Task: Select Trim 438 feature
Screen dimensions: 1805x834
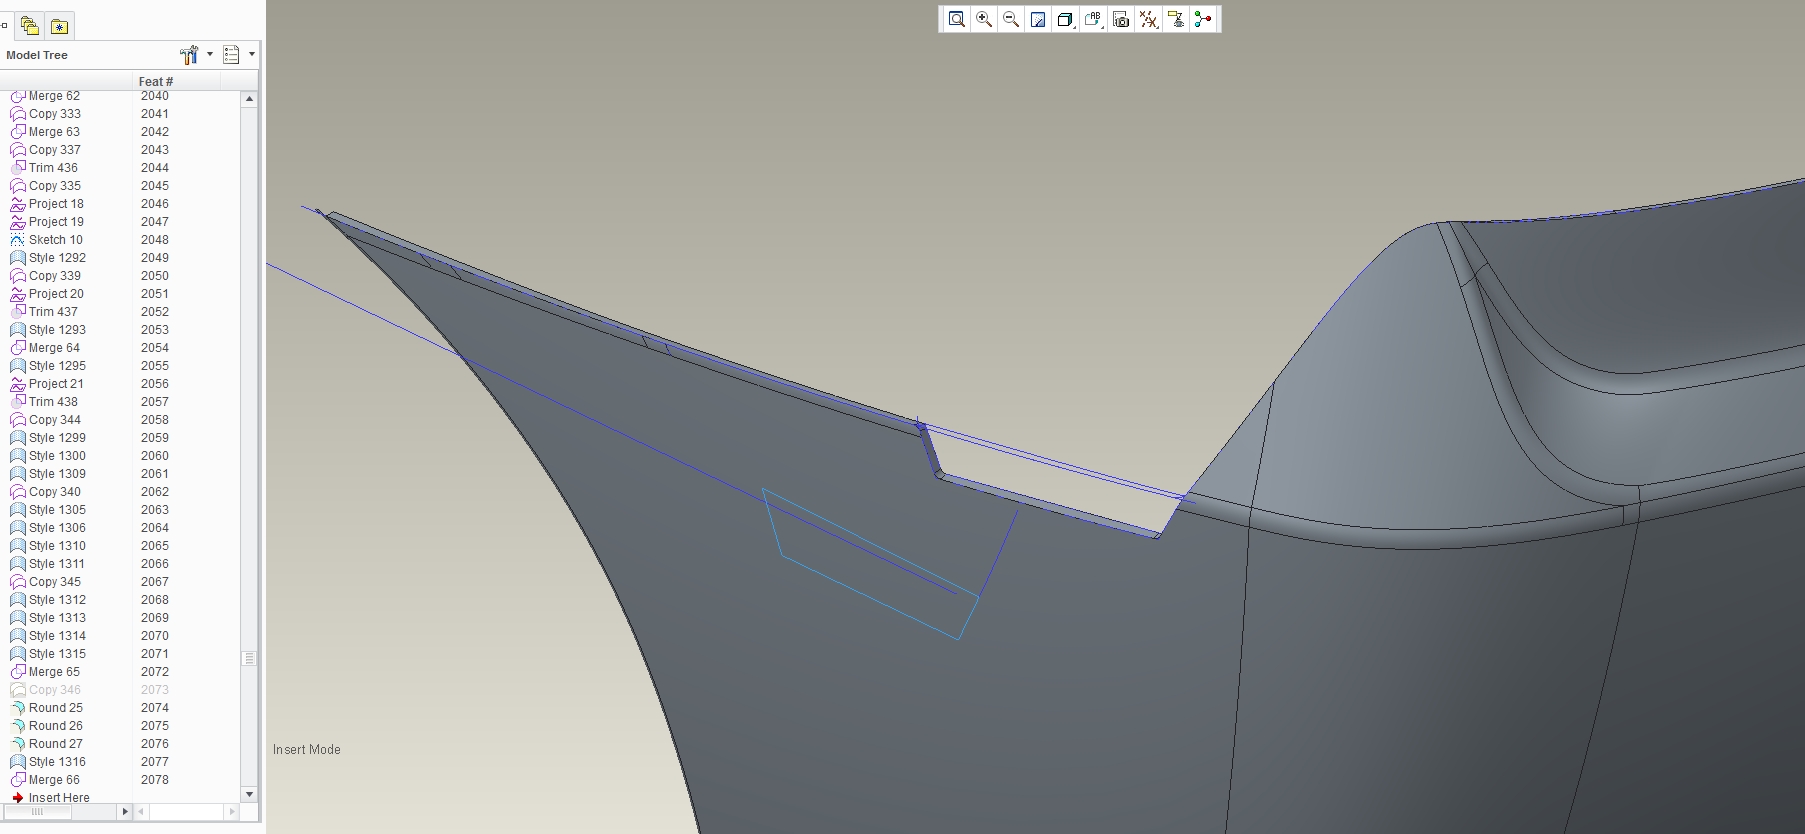Action: [x=53, y=402]
